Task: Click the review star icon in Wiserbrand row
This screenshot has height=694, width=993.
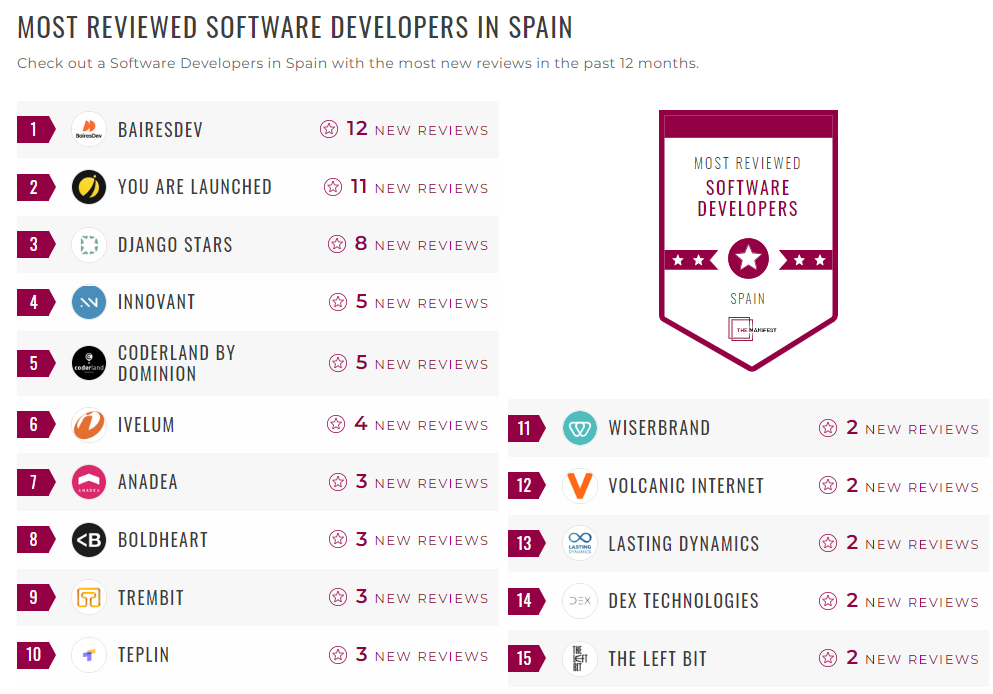Action: [828, 428]
